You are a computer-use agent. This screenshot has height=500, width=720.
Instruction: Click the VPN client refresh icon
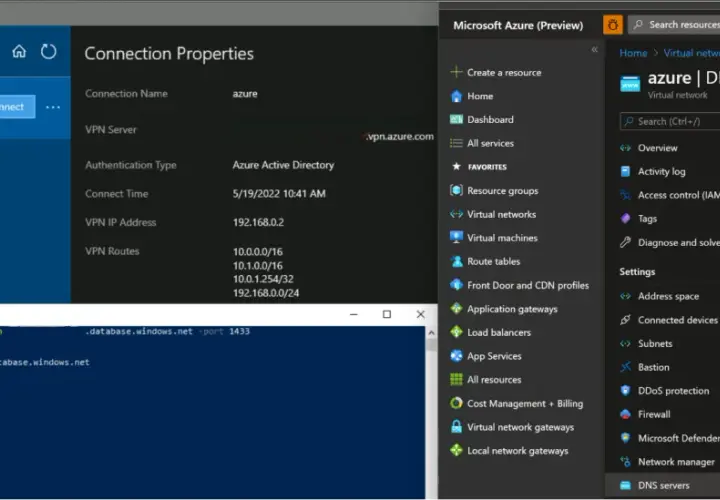coord(48,51)
